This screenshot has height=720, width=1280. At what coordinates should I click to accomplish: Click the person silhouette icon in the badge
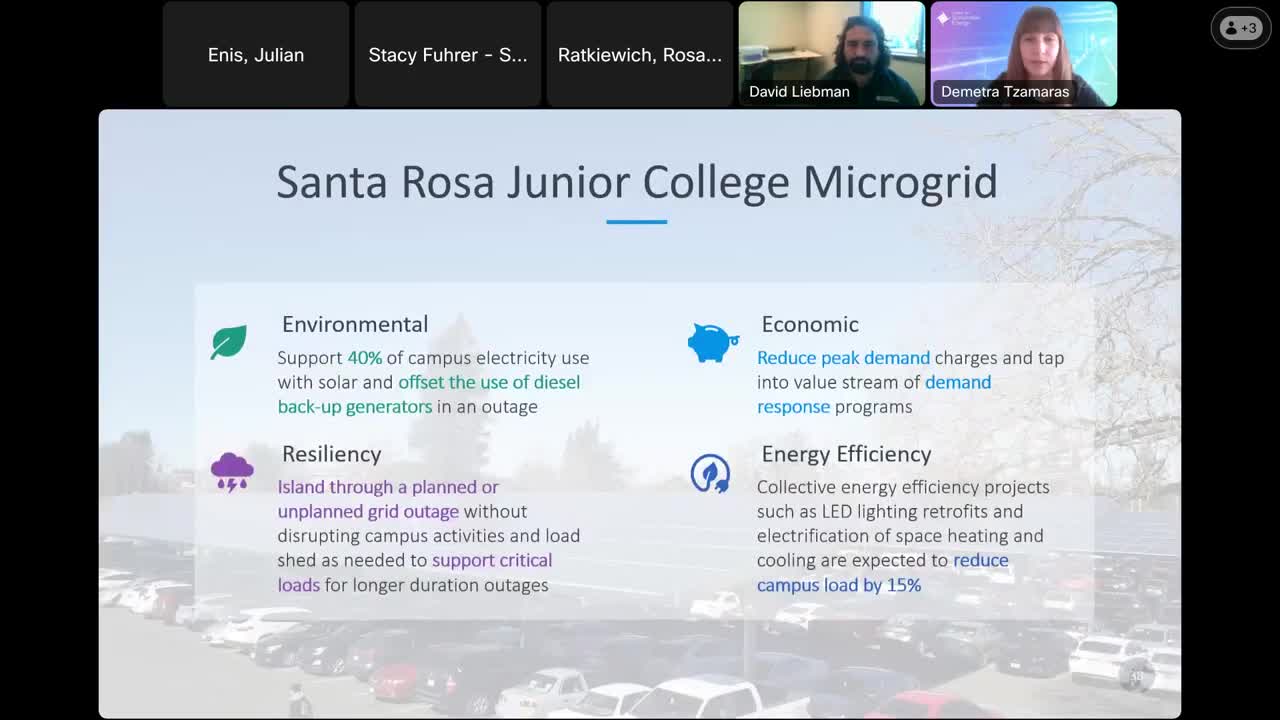tap(1230, 28)
